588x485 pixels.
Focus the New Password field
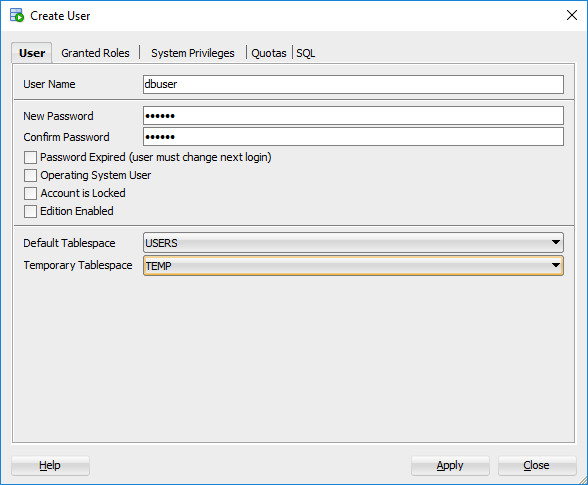pos(353,116)
